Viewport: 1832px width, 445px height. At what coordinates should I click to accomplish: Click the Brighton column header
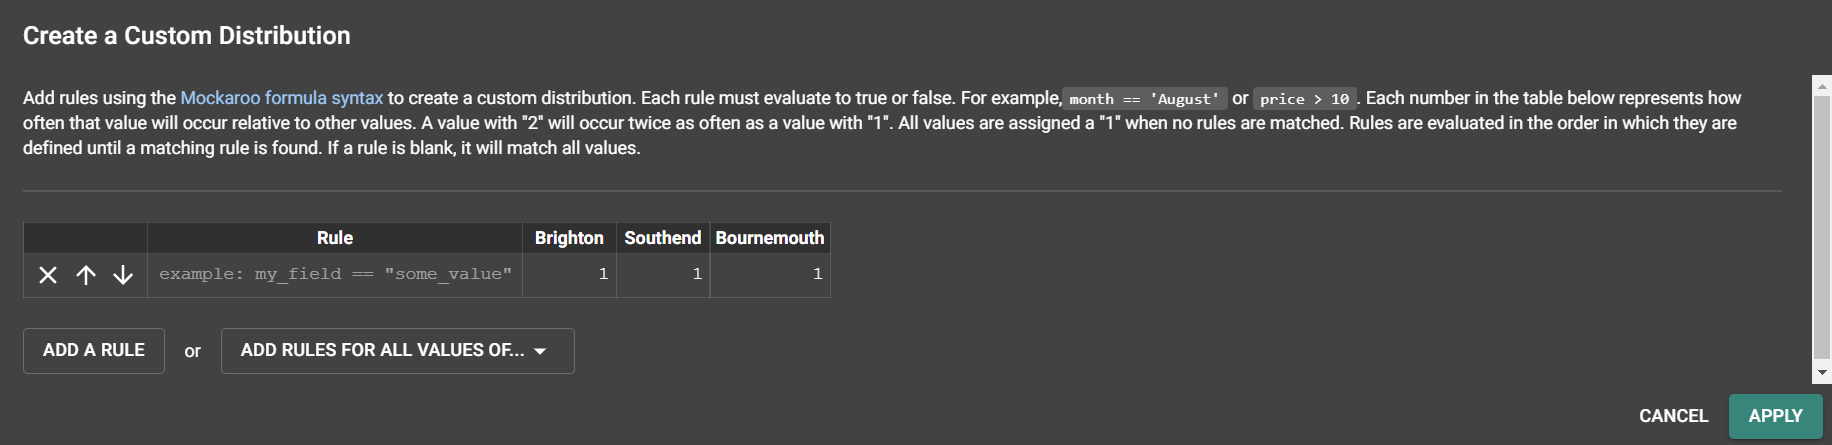pyautogui.click(x=569, y=238)
